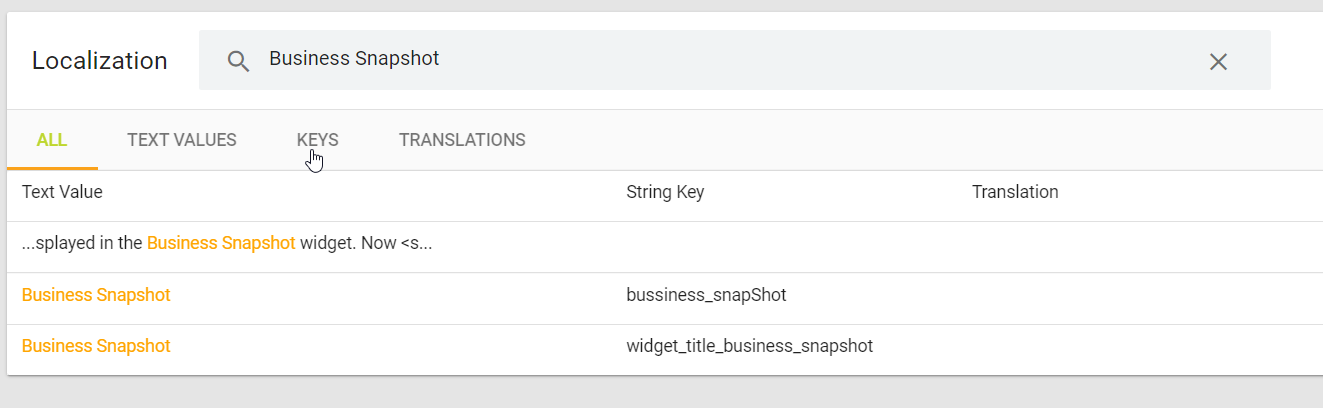Image resolution: width=1323 pixels, height=408 pixels.
Task: Focus the Business Snapshot search field
Action: [x=700, y=59]
